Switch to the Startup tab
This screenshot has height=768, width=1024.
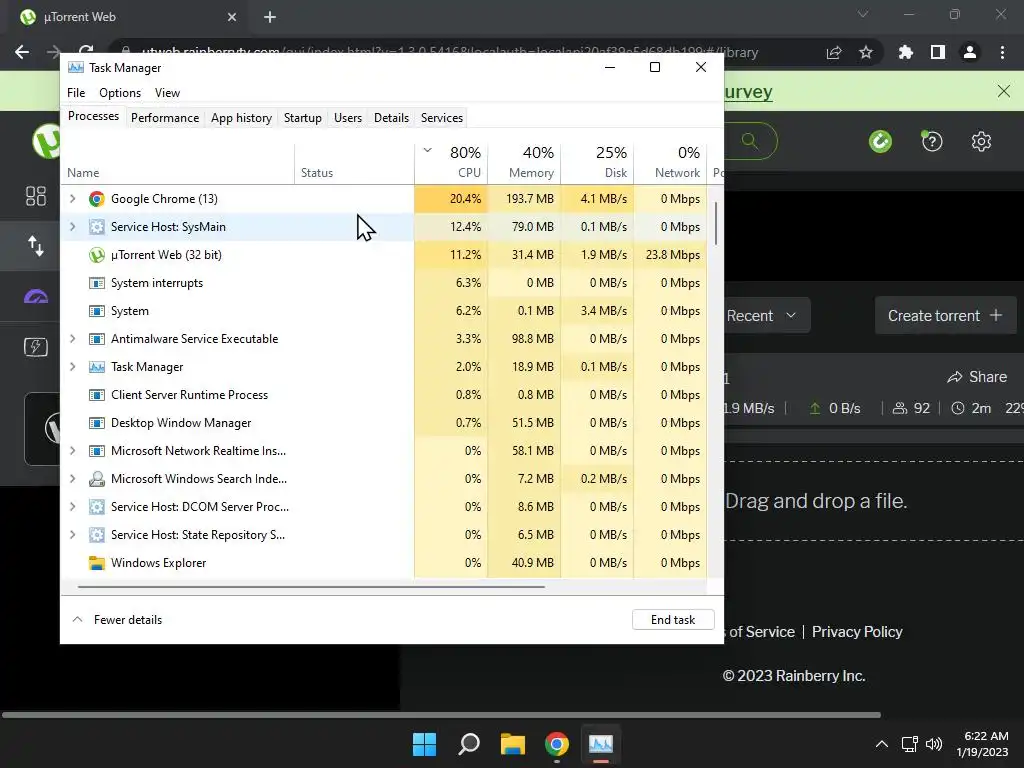click(302, 118)
